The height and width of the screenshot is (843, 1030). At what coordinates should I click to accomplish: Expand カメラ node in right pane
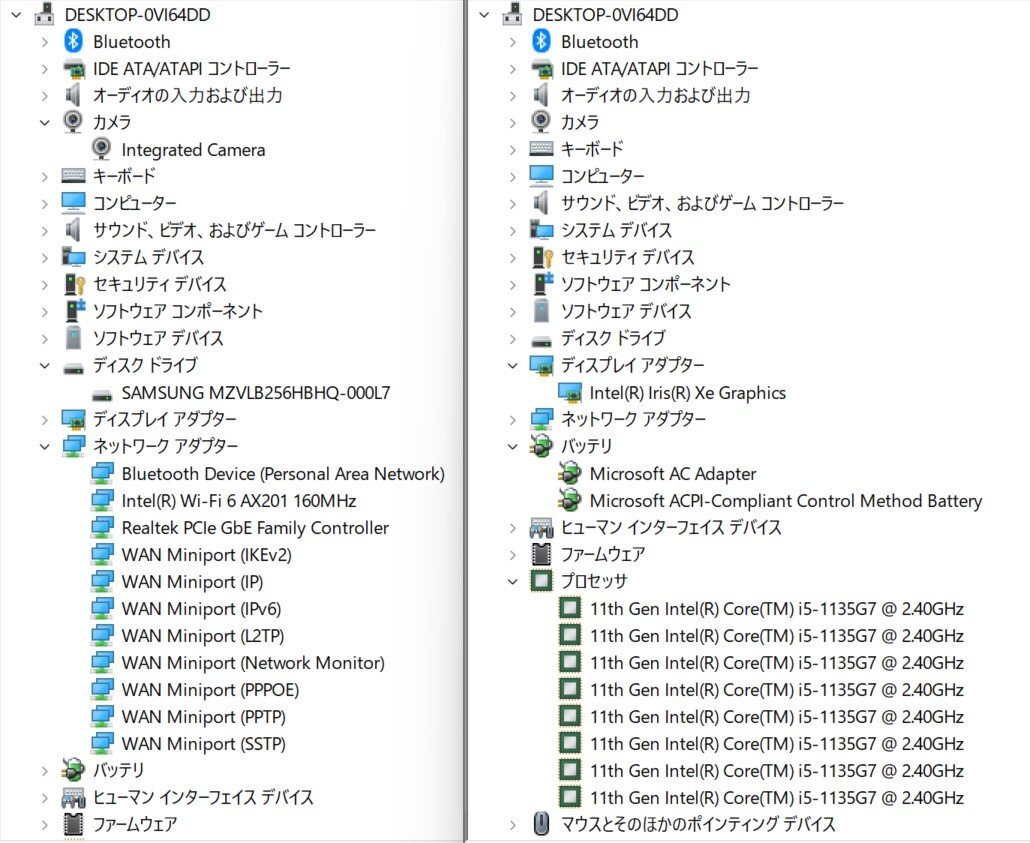[513, 122]
